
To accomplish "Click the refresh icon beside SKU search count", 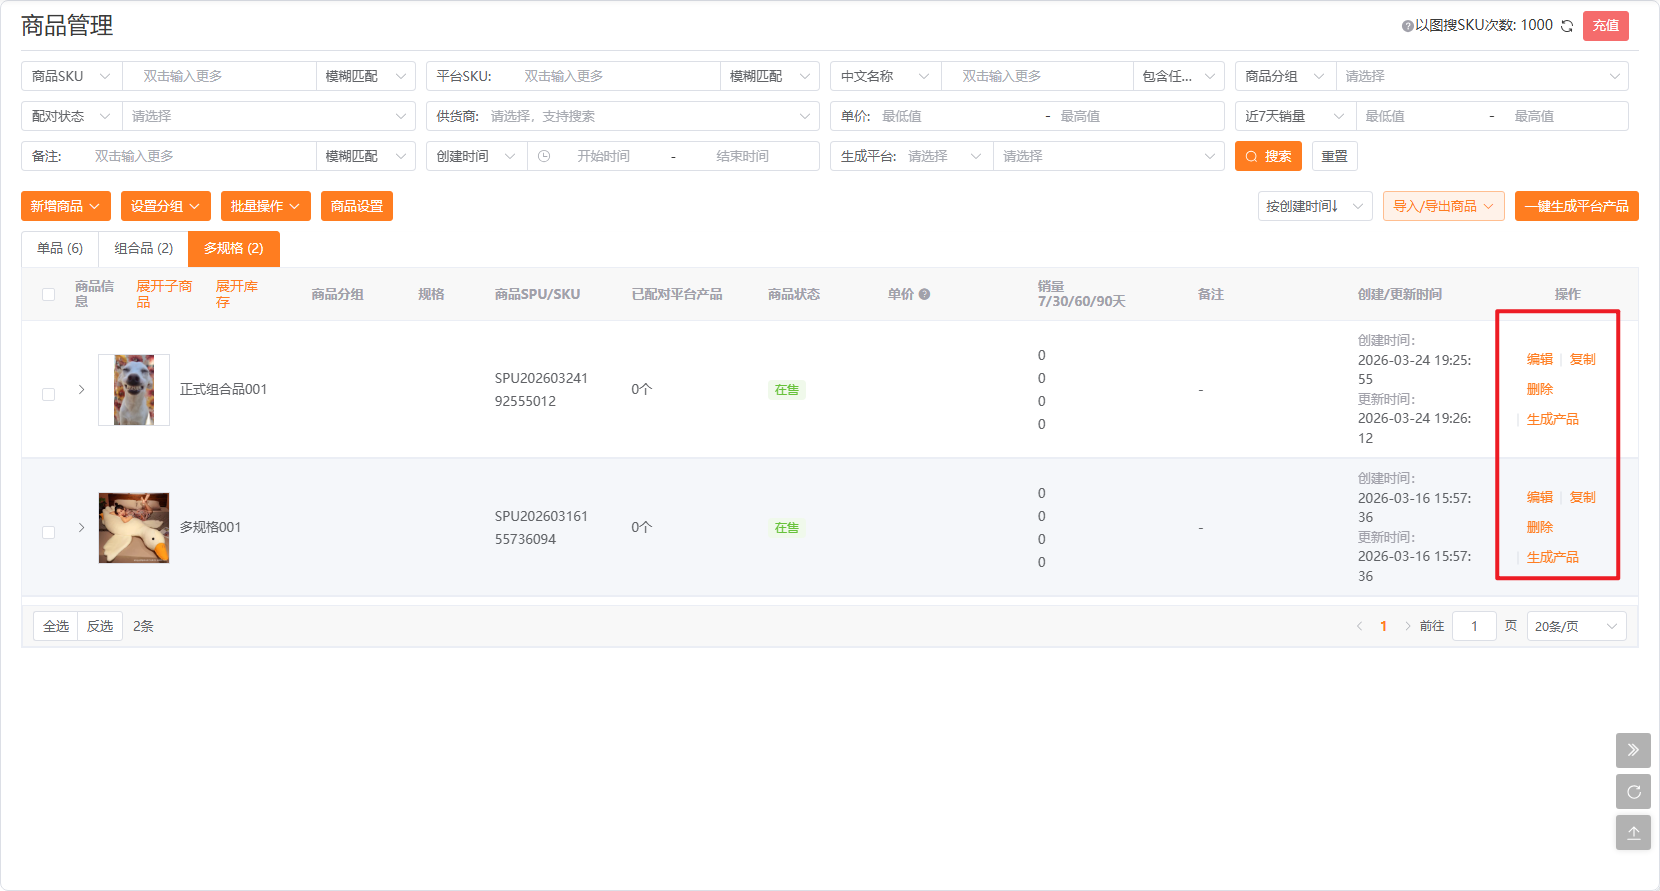I will (x=1567, y=26).
